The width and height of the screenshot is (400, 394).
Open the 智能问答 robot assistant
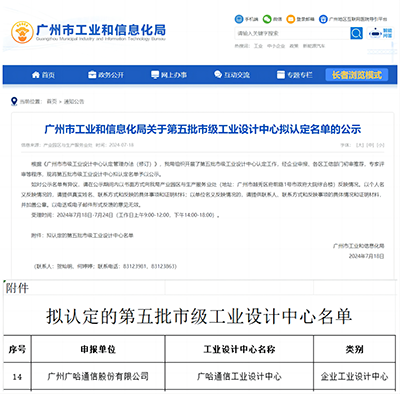pos(381,33)
